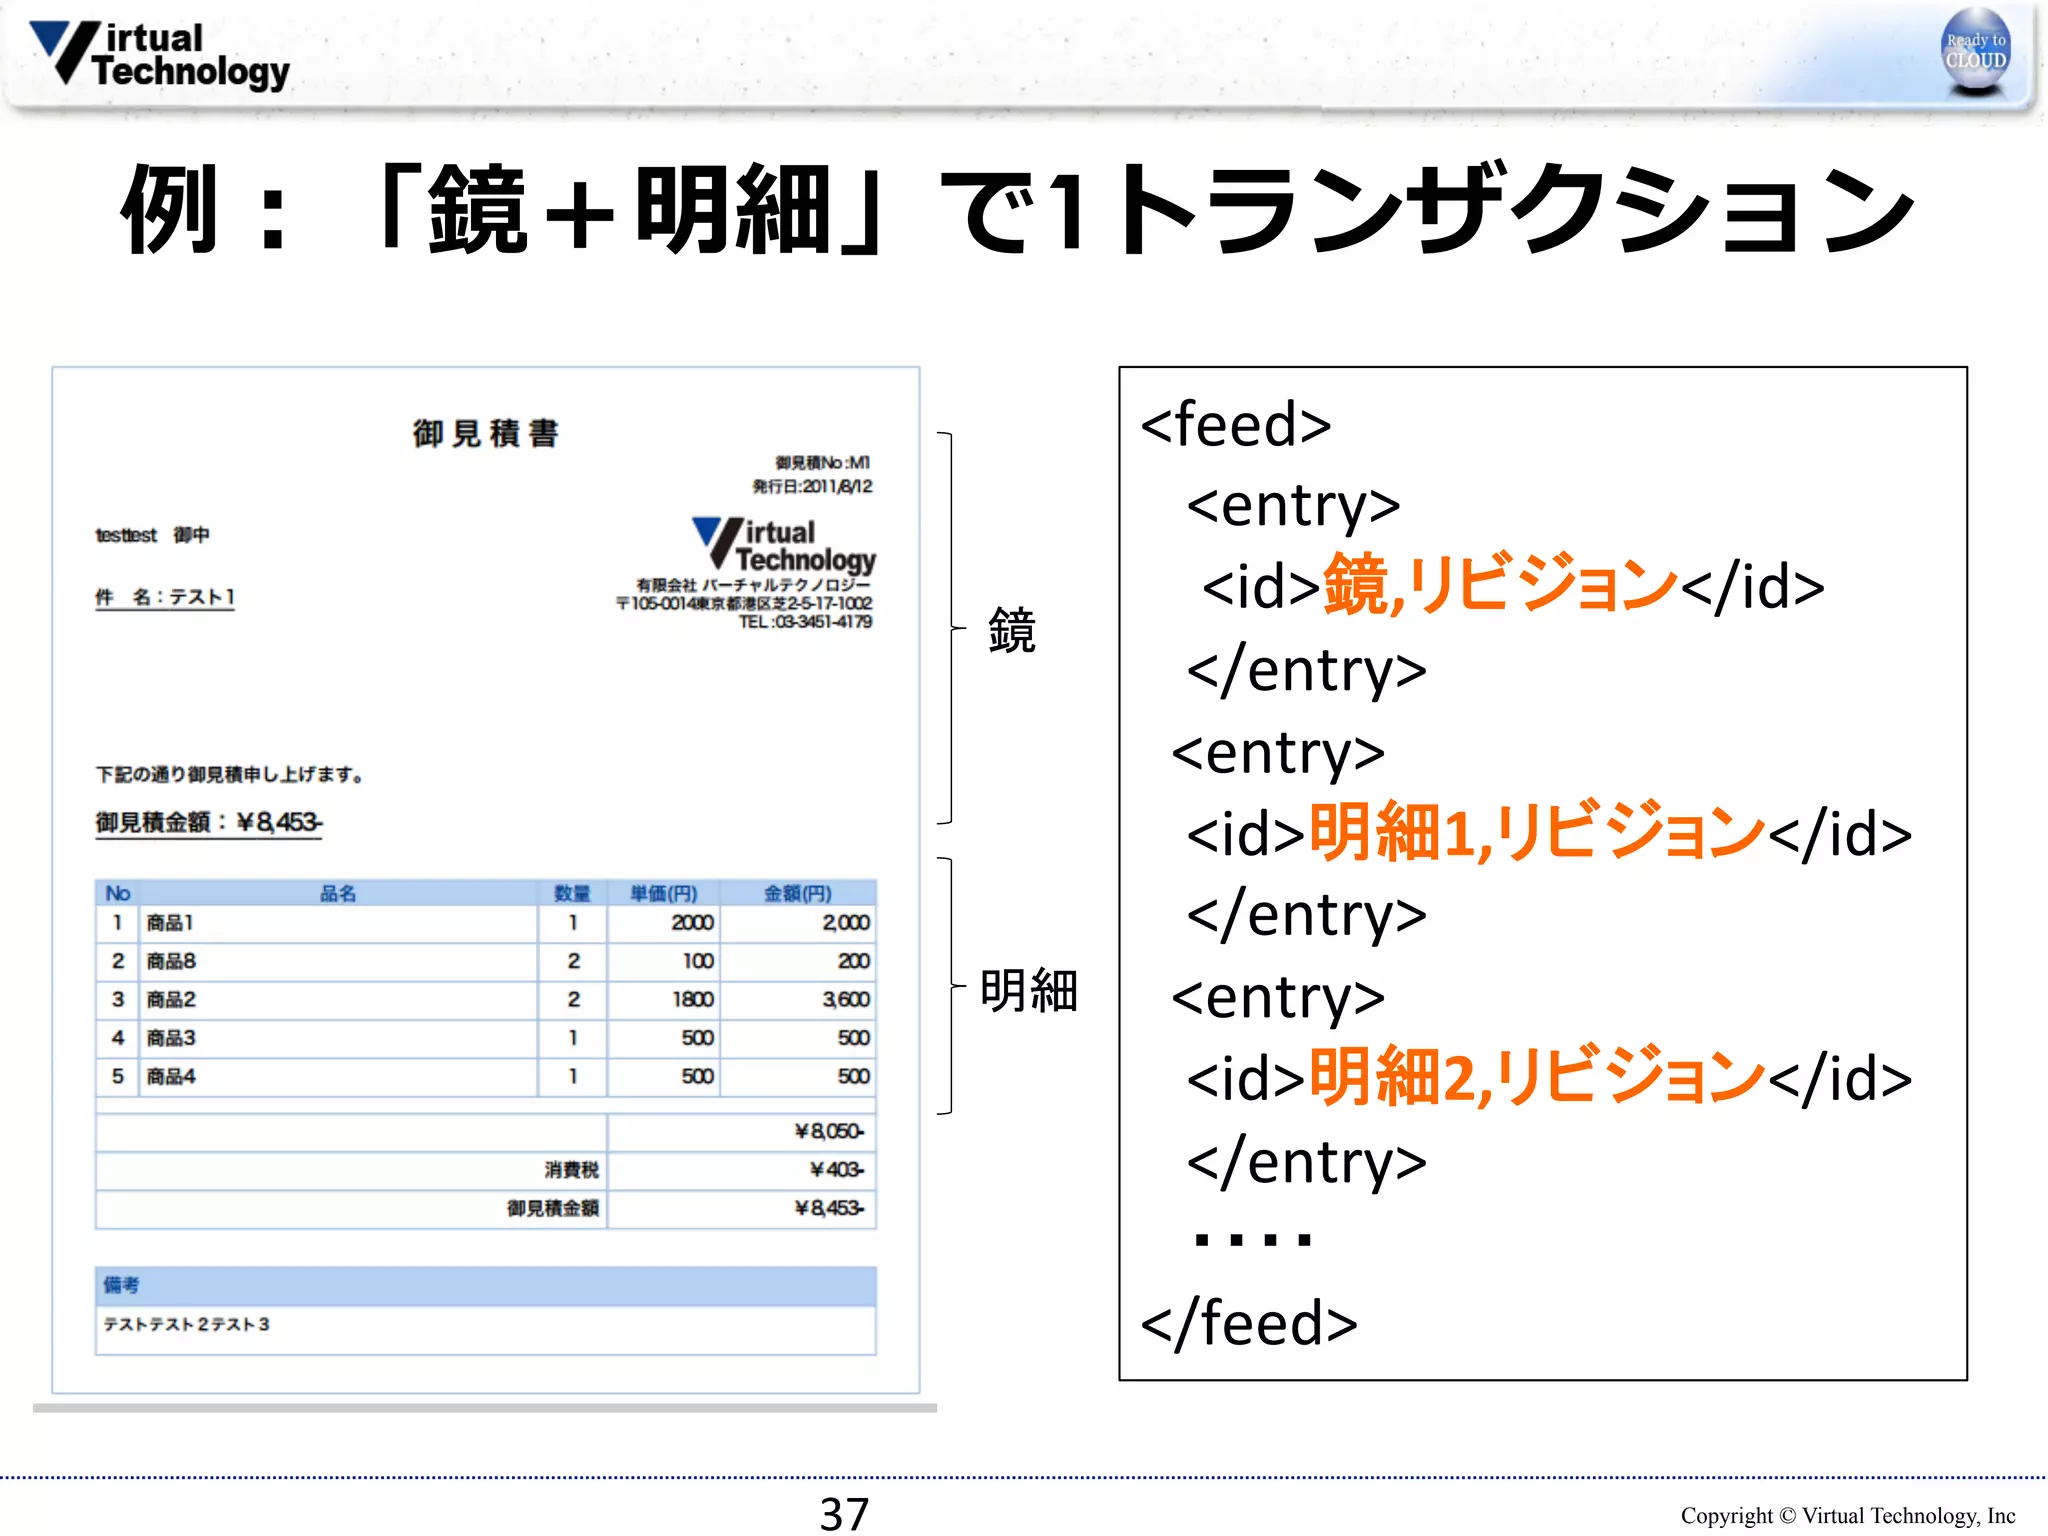
Task: Click the slide page number 37
Action: 844,1514
